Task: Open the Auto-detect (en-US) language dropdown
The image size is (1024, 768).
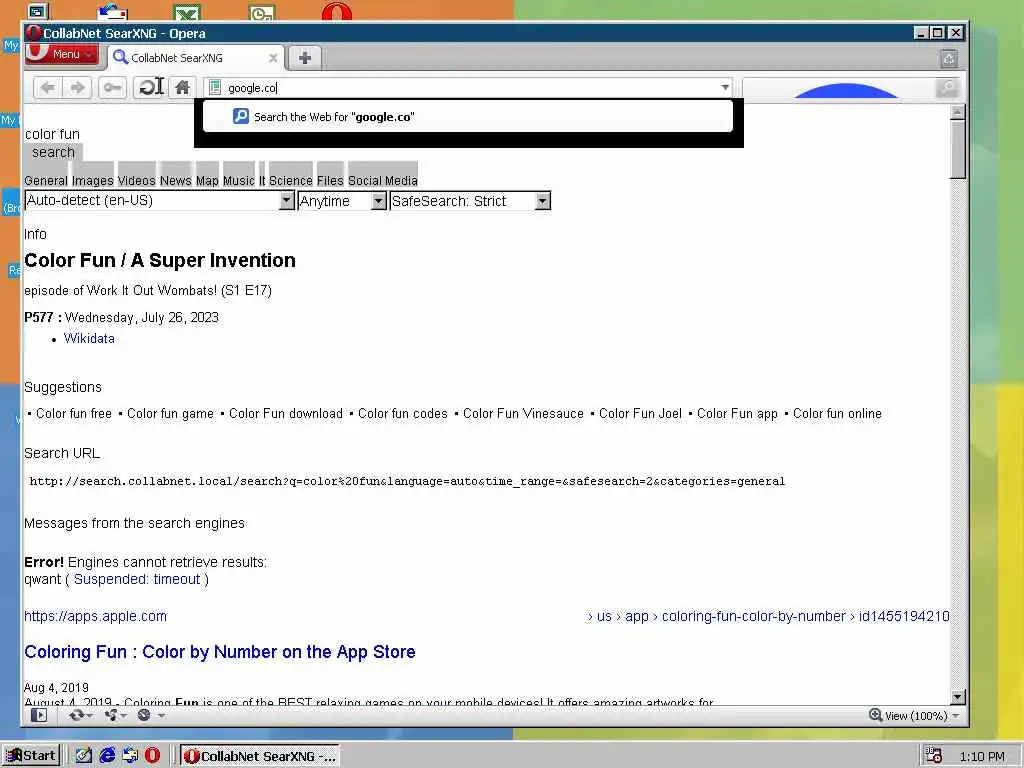Action: [159, 200]
